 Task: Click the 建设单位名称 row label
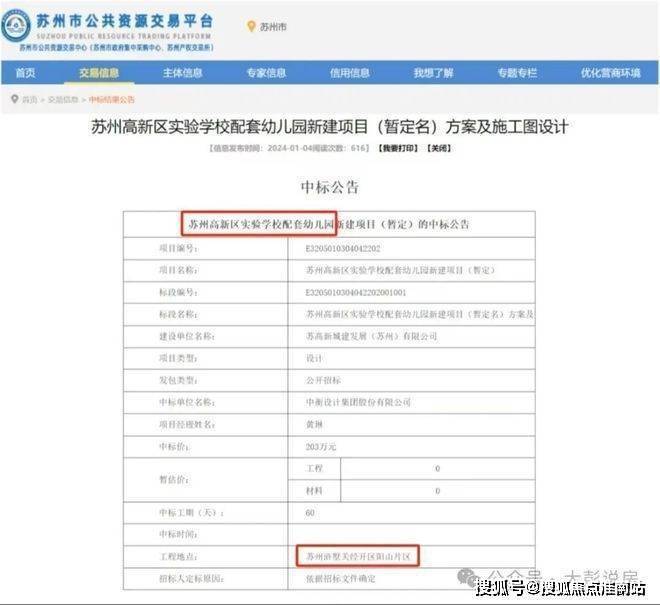click(187, 336)
